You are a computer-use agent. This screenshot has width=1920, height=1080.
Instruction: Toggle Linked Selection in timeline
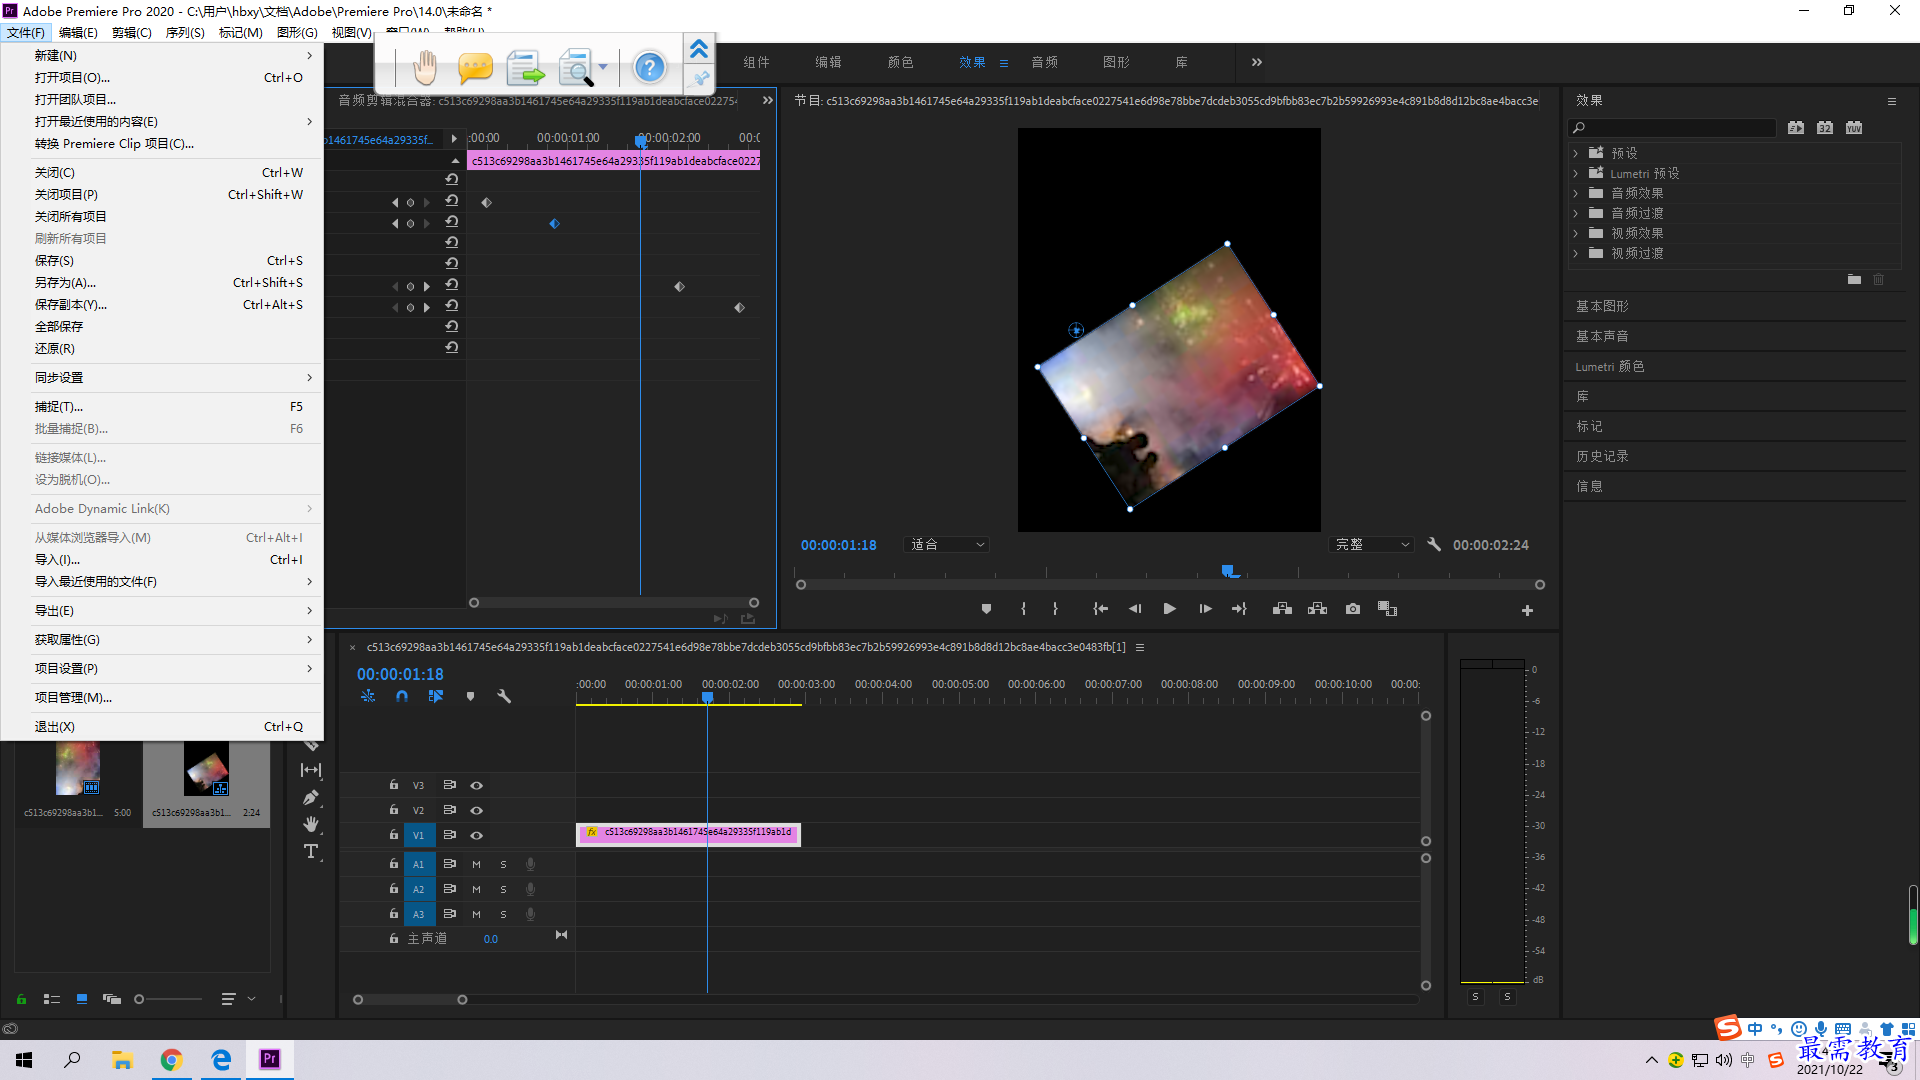(x=436, y=696)
